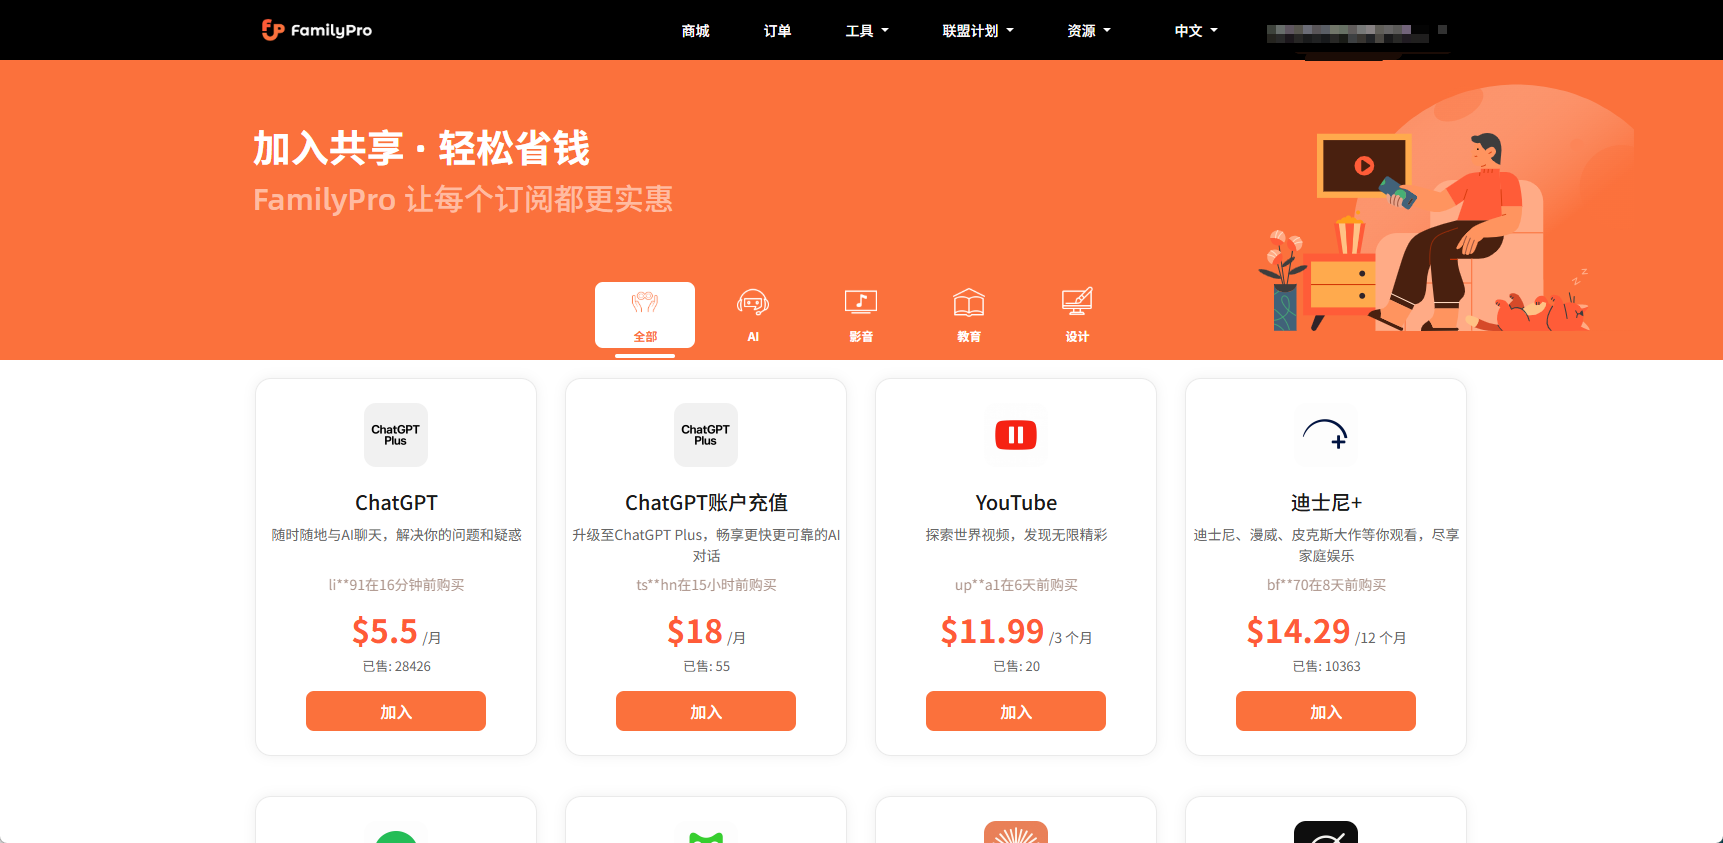Click the $18 price text
This screenshot has width=1723, height=843.
coord(695,632)
